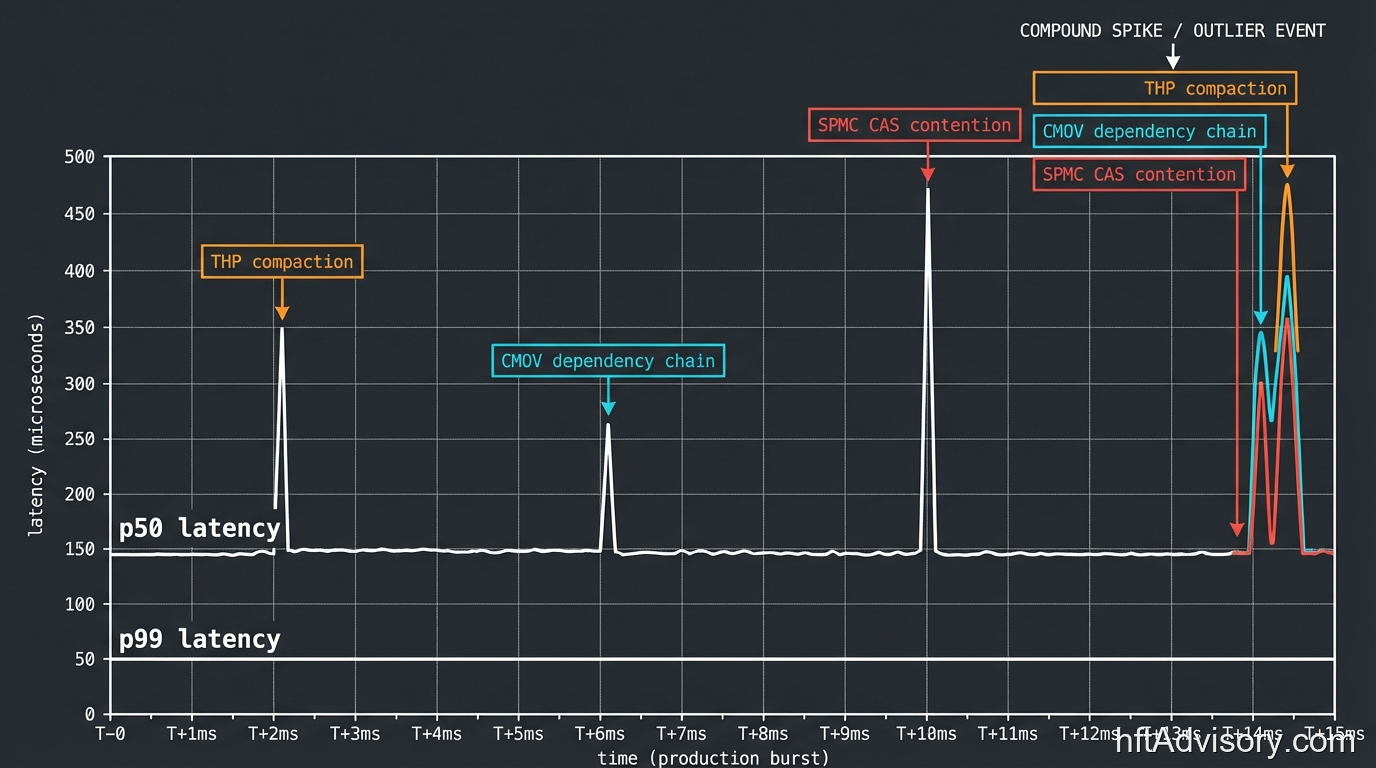Expand the T+10ms tick on the time axis
This screenshot has height=768, width=1376.
(x=926, y=733)
